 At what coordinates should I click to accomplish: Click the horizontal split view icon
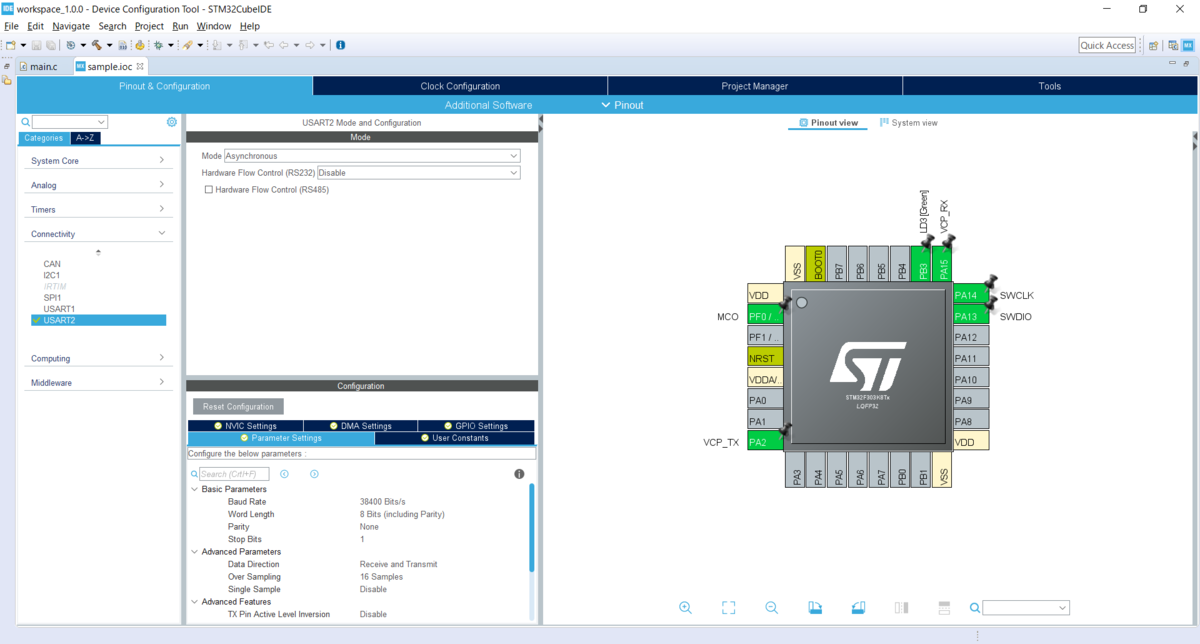pyautogui.click(x=944, y=608)
